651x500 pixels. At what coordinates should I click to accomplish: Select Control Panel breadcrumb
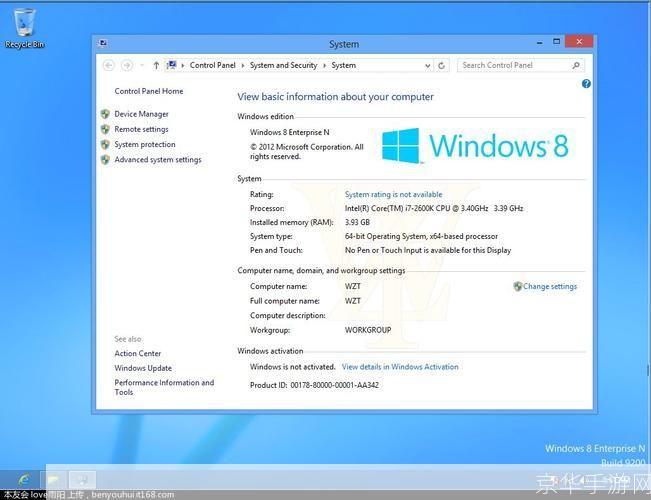pos(213,65)
